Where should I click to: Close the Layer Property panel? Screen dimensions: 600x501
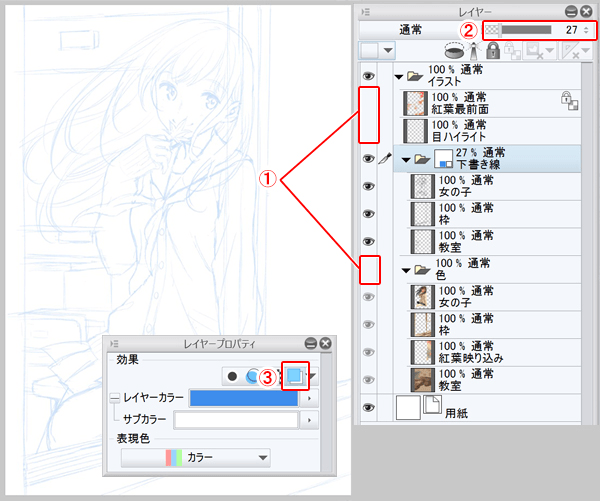(325, 343)
